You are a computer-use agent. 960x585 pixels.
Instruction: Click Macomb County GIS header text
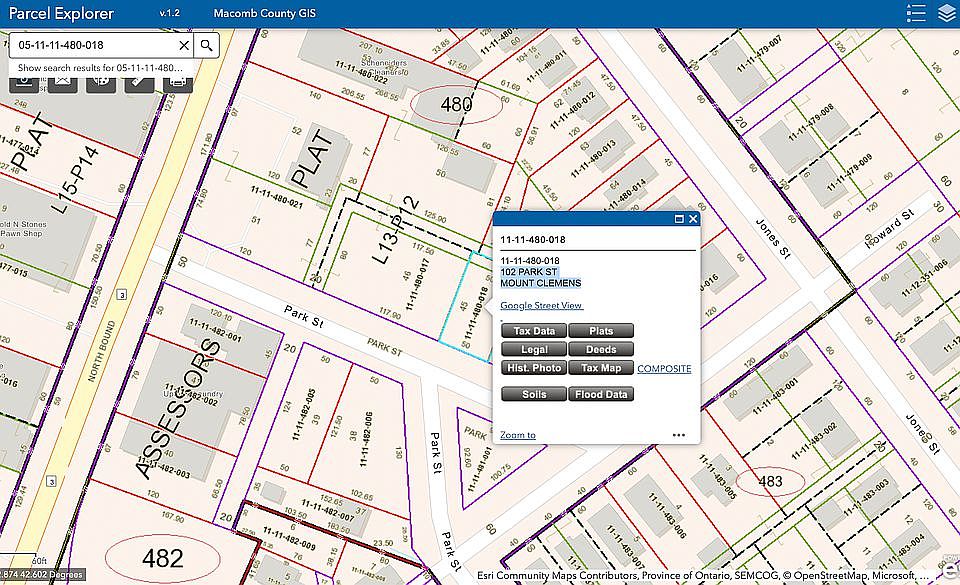pos(264,13)
